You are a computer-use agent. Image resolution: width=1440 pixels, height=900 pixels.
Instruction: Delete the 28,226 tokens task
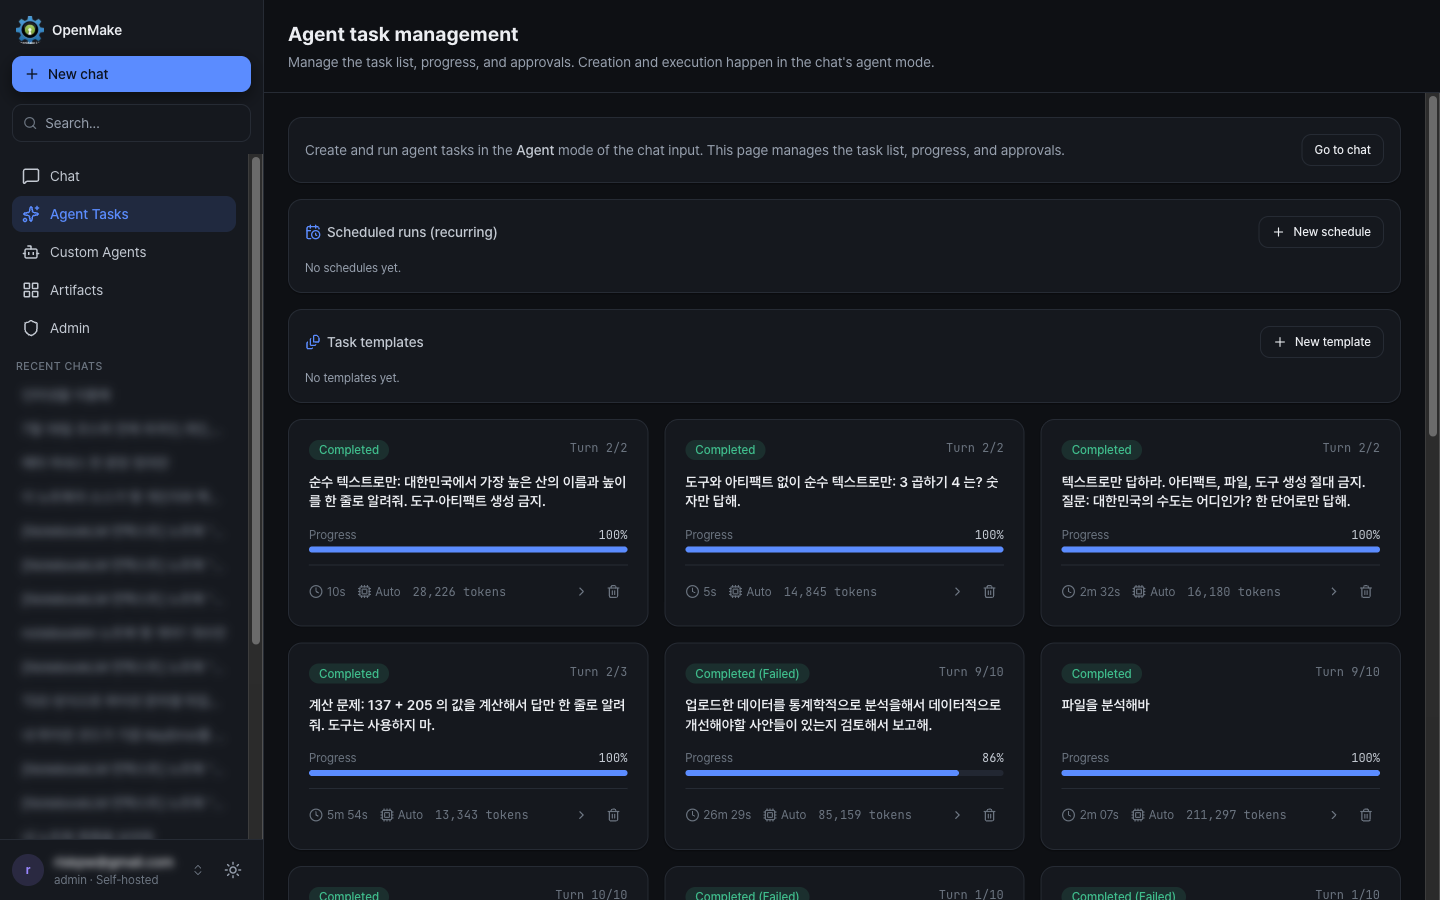point(614,592)
